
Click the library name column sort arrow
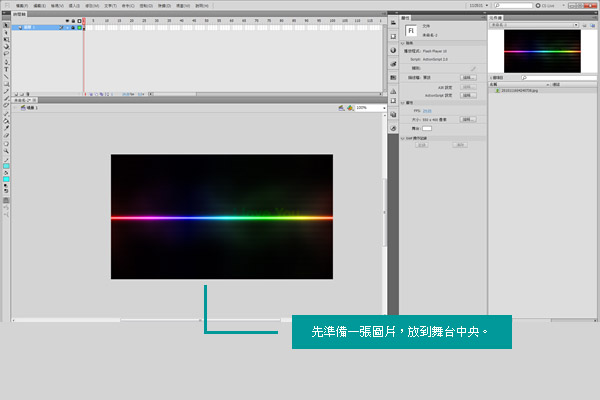pyautogui.click(x=548, y=85)
